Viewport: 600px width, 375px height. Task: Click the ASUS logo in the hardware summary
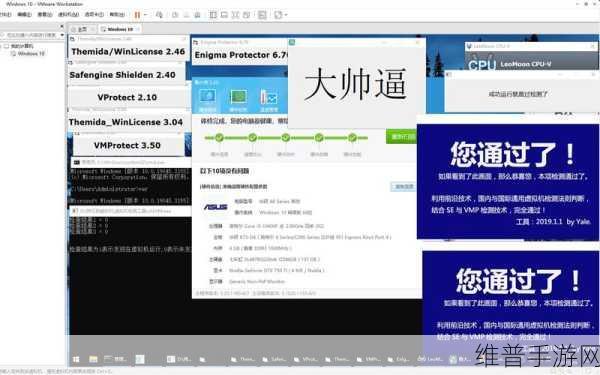pos(215,207)
